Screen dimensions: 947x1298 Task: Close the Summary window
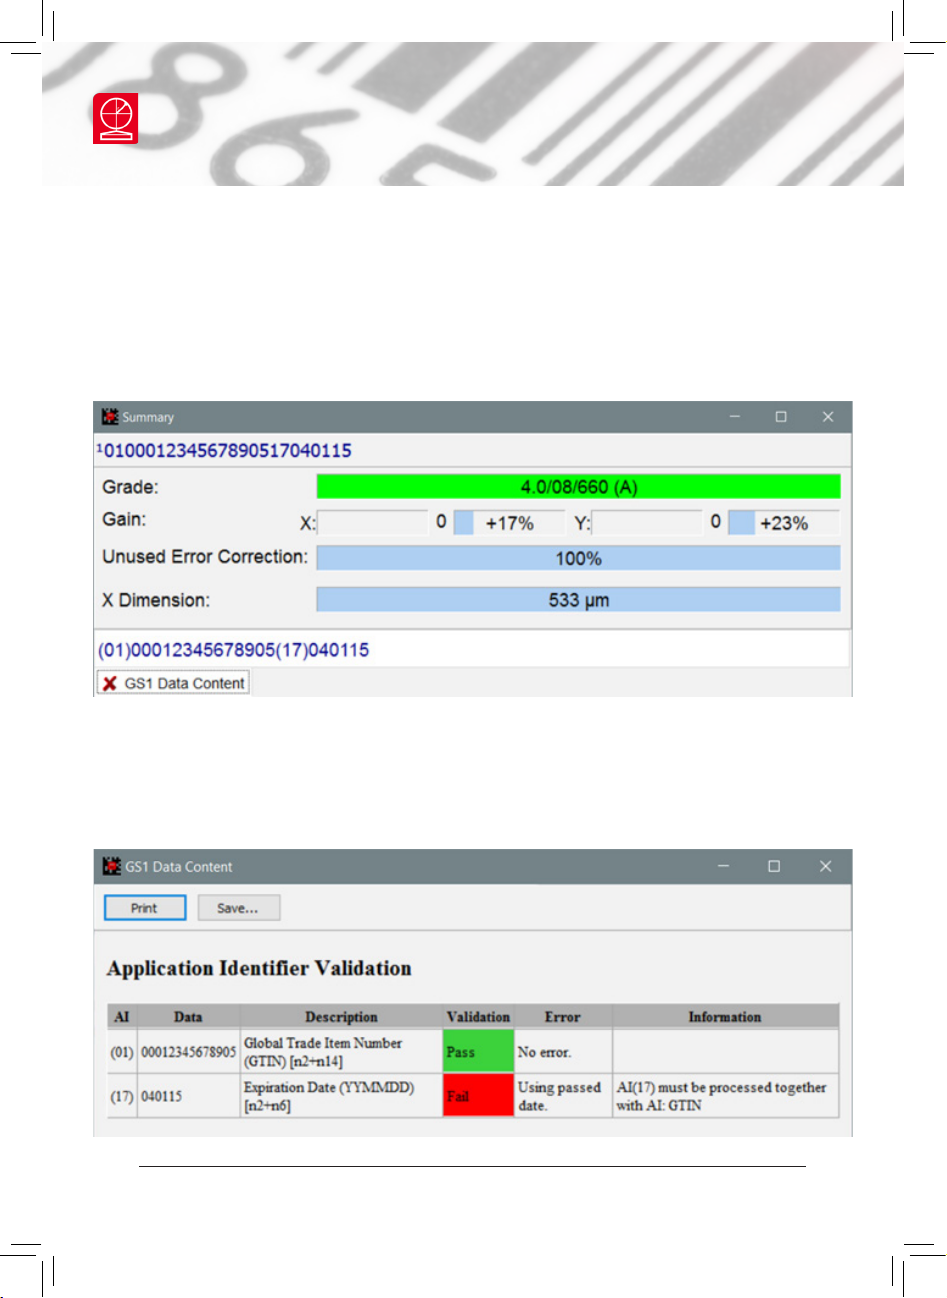(828, 417)
